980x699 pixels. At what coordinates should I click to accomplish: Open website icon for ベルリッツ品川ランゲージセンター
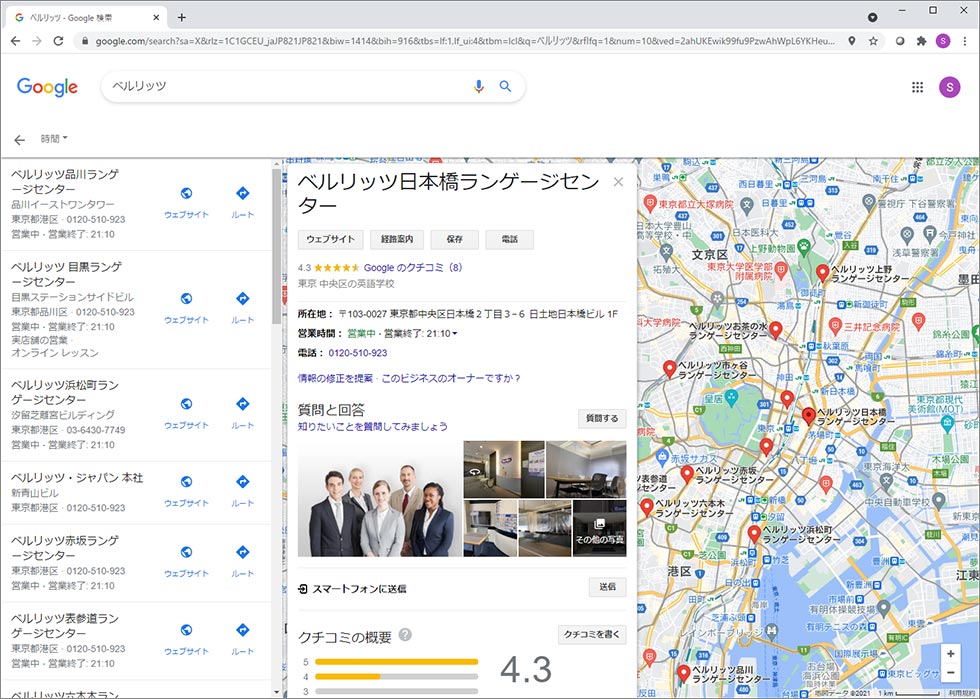[186, 193]
